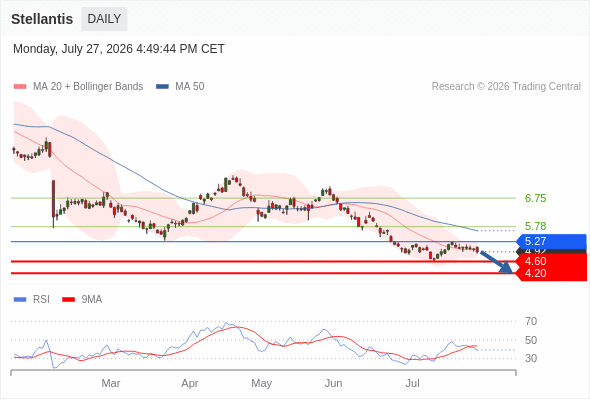Click the '9MA' legend label
Screen dimensions: 590x400
point(92,300)
